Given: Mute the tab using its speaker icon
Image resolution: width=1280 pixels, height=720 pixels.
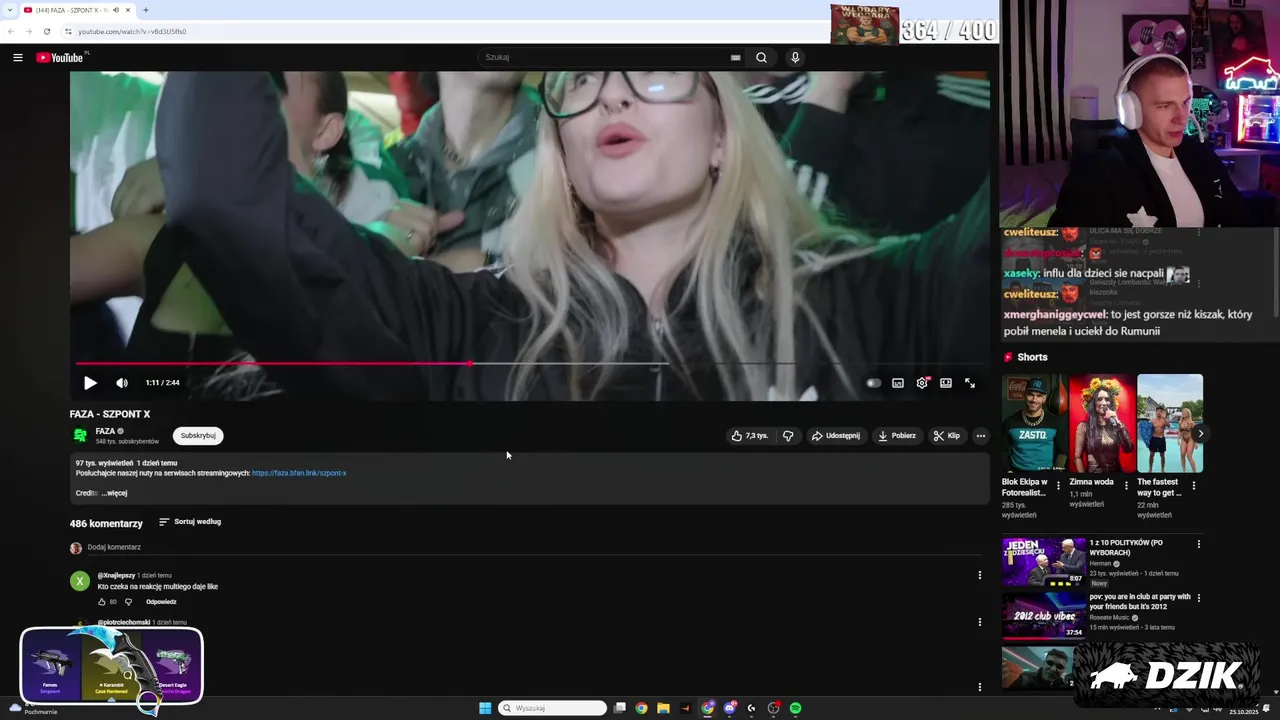Looking at the screenshot, I should pyautogui.click(x=116, y=10).
